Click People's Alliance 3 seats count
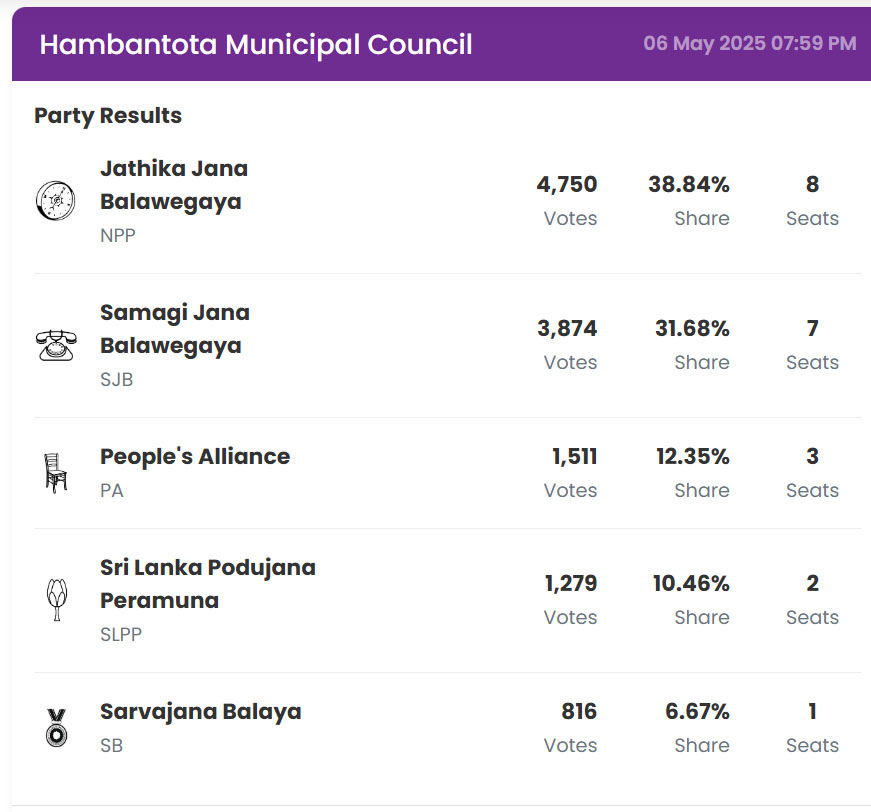The image size is (871, 812). pyautogui.click(x=812, y=456)
